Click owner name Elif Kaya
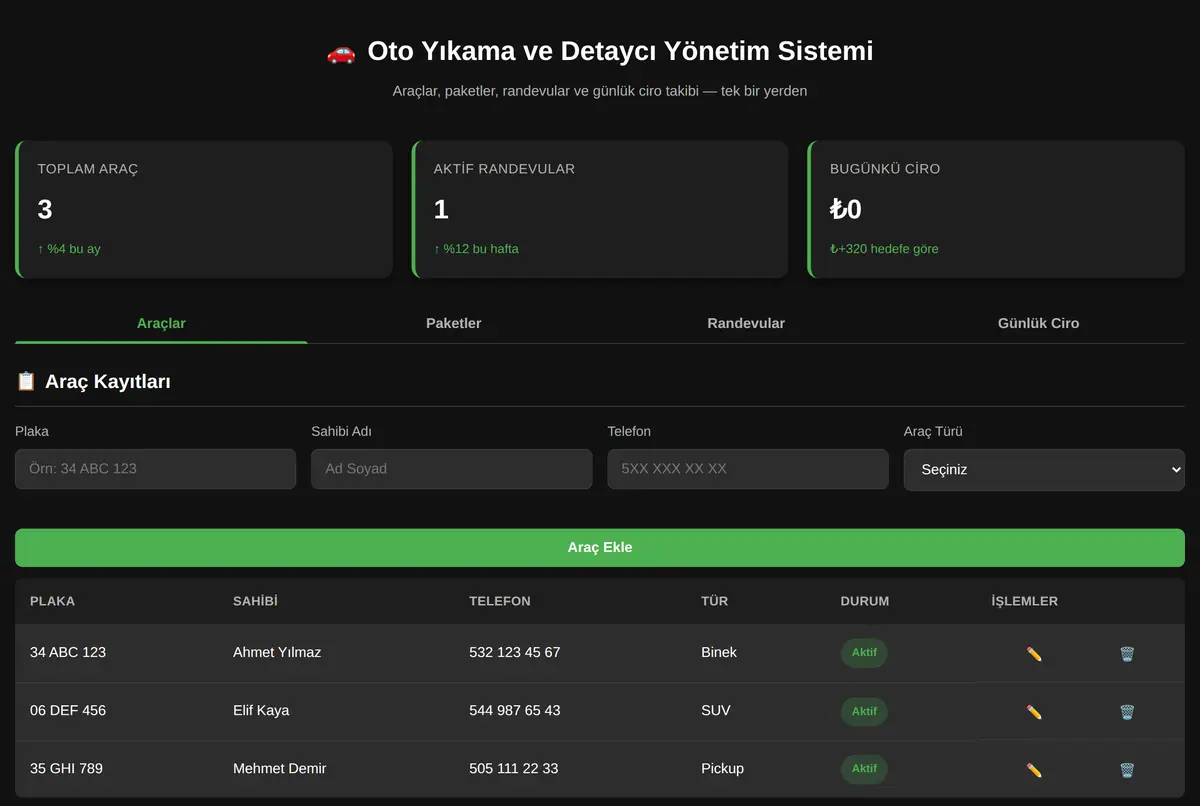This screenshot has height=806, width=1200. [x=261, y=710]
